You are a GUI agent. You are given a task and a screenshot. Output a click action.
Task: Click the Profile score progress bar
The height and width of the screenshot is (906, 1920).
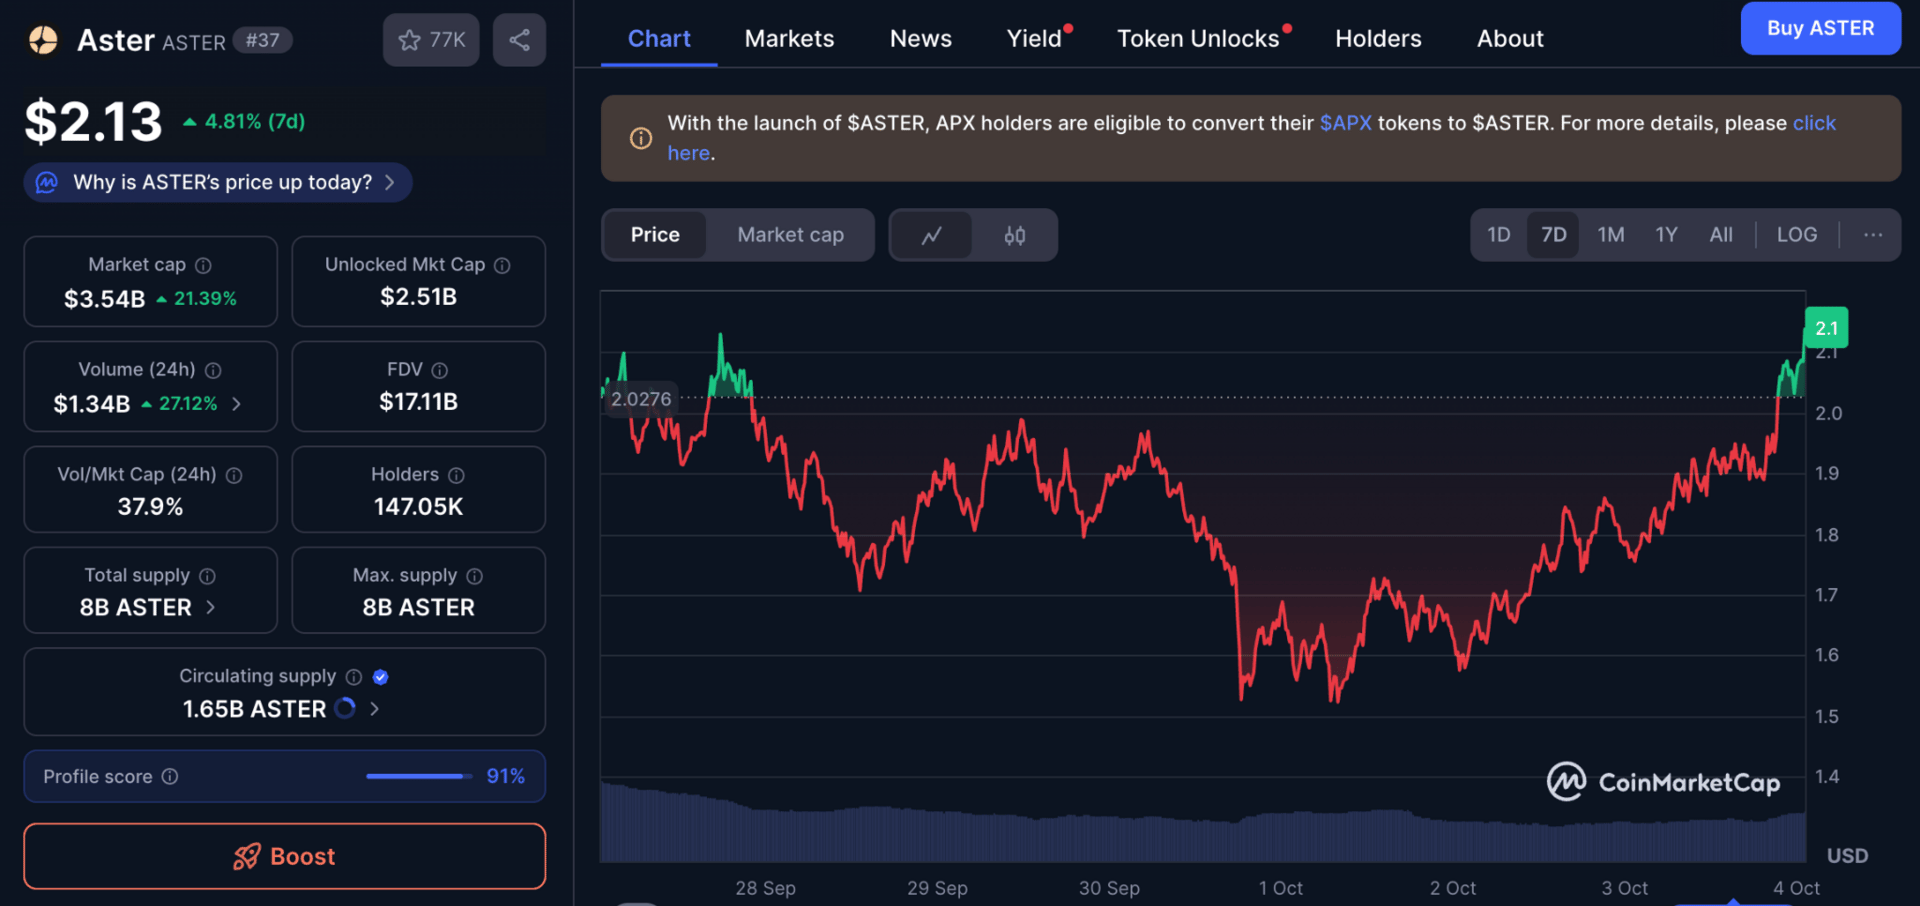click(x=419, y=776)
